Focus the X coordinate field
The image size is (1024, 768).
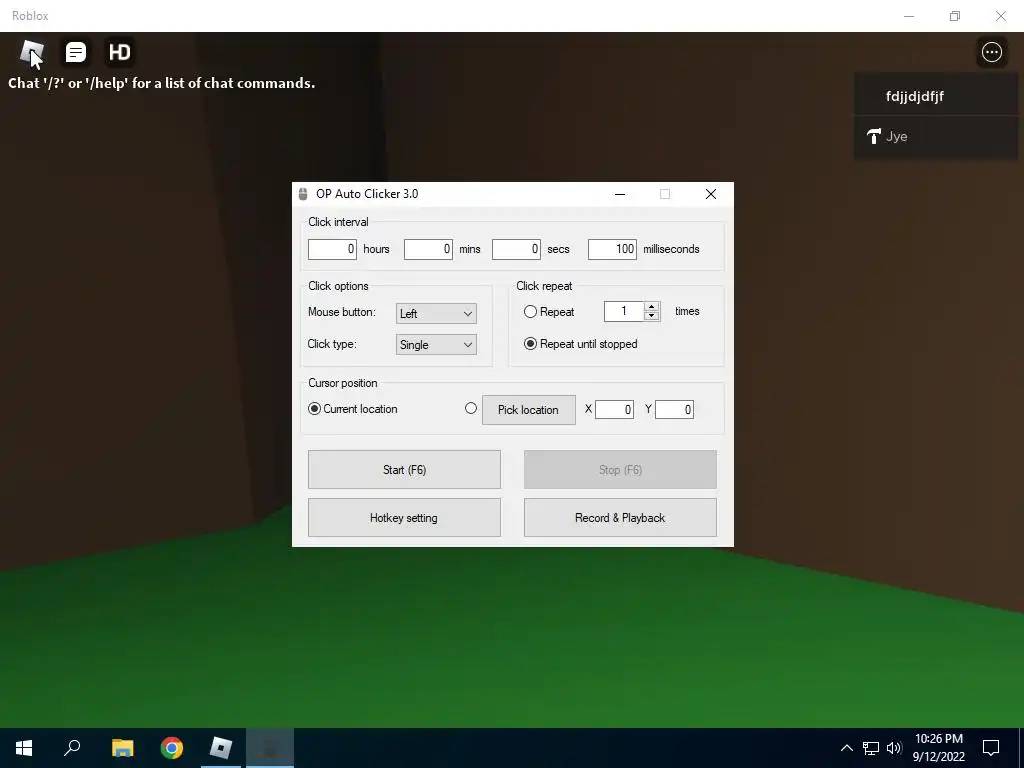pos(615,409)
